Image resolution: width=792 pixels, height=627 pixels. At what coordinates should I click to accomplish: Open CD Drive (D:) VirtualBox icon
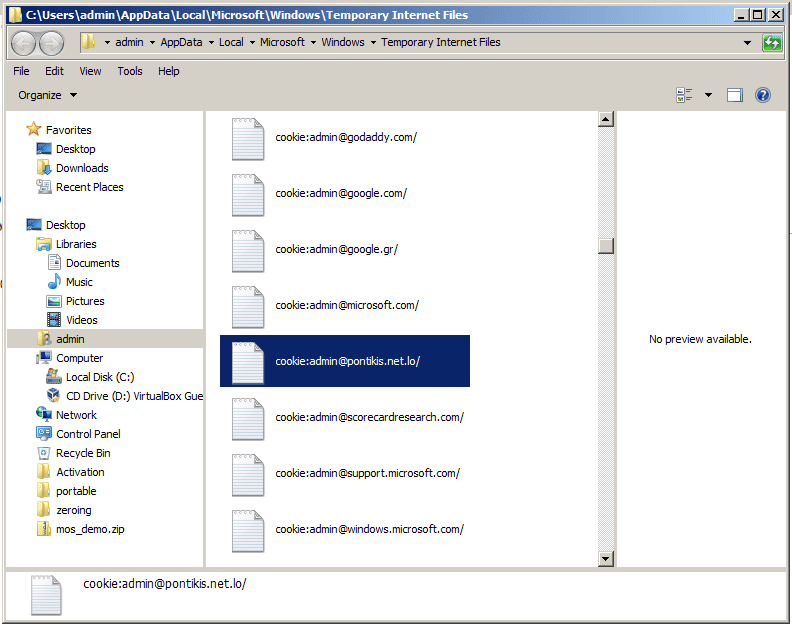[x=54, y=396]
